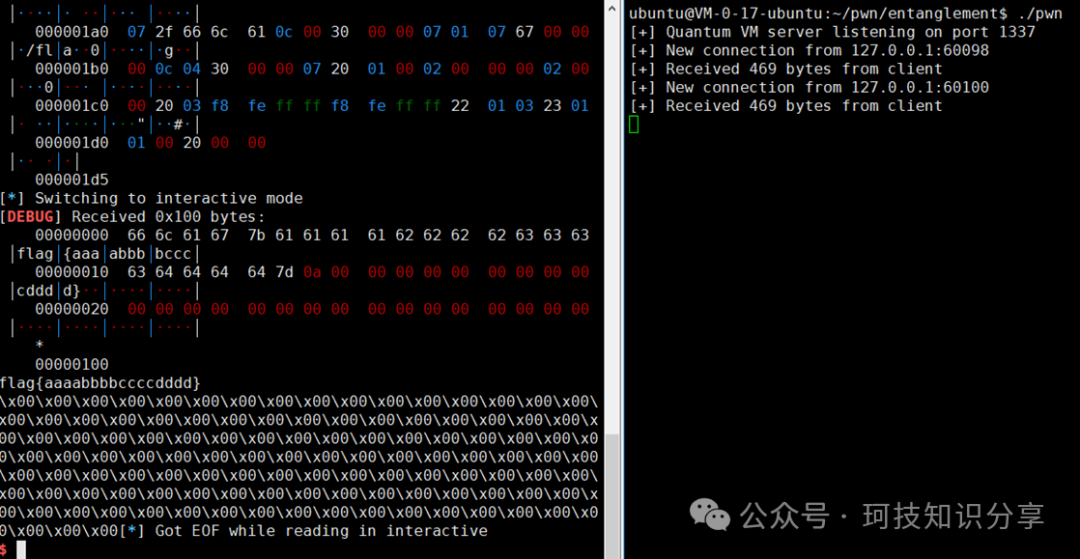The width and height of the screenshot is (1080, 559).
Task: Click 'Quantum VM server listening on port 1337'
Action: (850, 32)
